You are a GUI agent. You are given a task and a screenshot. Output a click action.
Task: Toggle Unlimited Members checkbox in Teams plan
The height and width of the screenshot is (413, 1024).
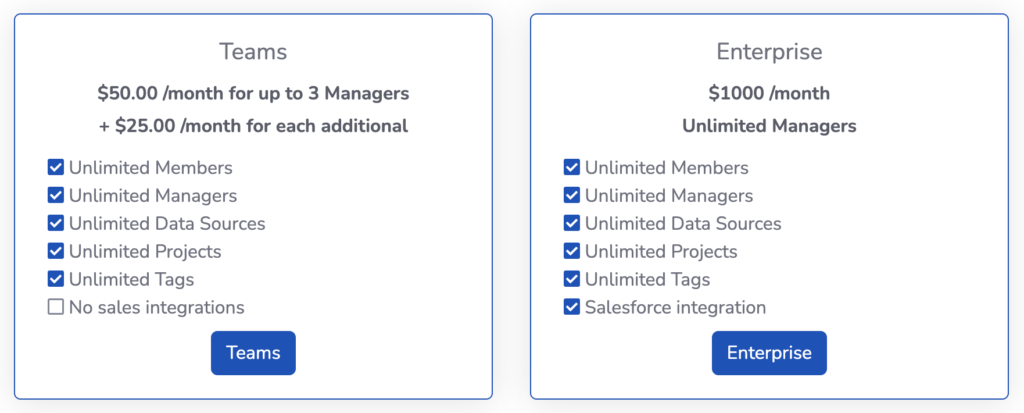pyautogui.click(x=56, y=168)
